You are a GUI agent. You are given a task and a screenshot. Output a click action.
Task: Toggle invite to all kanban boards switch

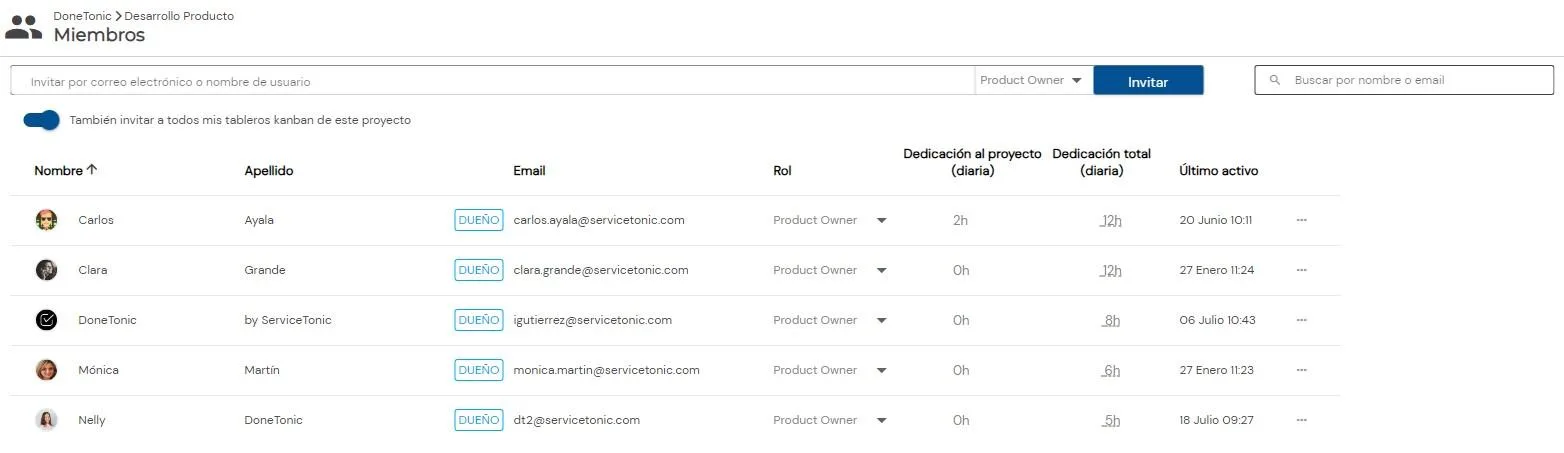click(x=42, y=120)
